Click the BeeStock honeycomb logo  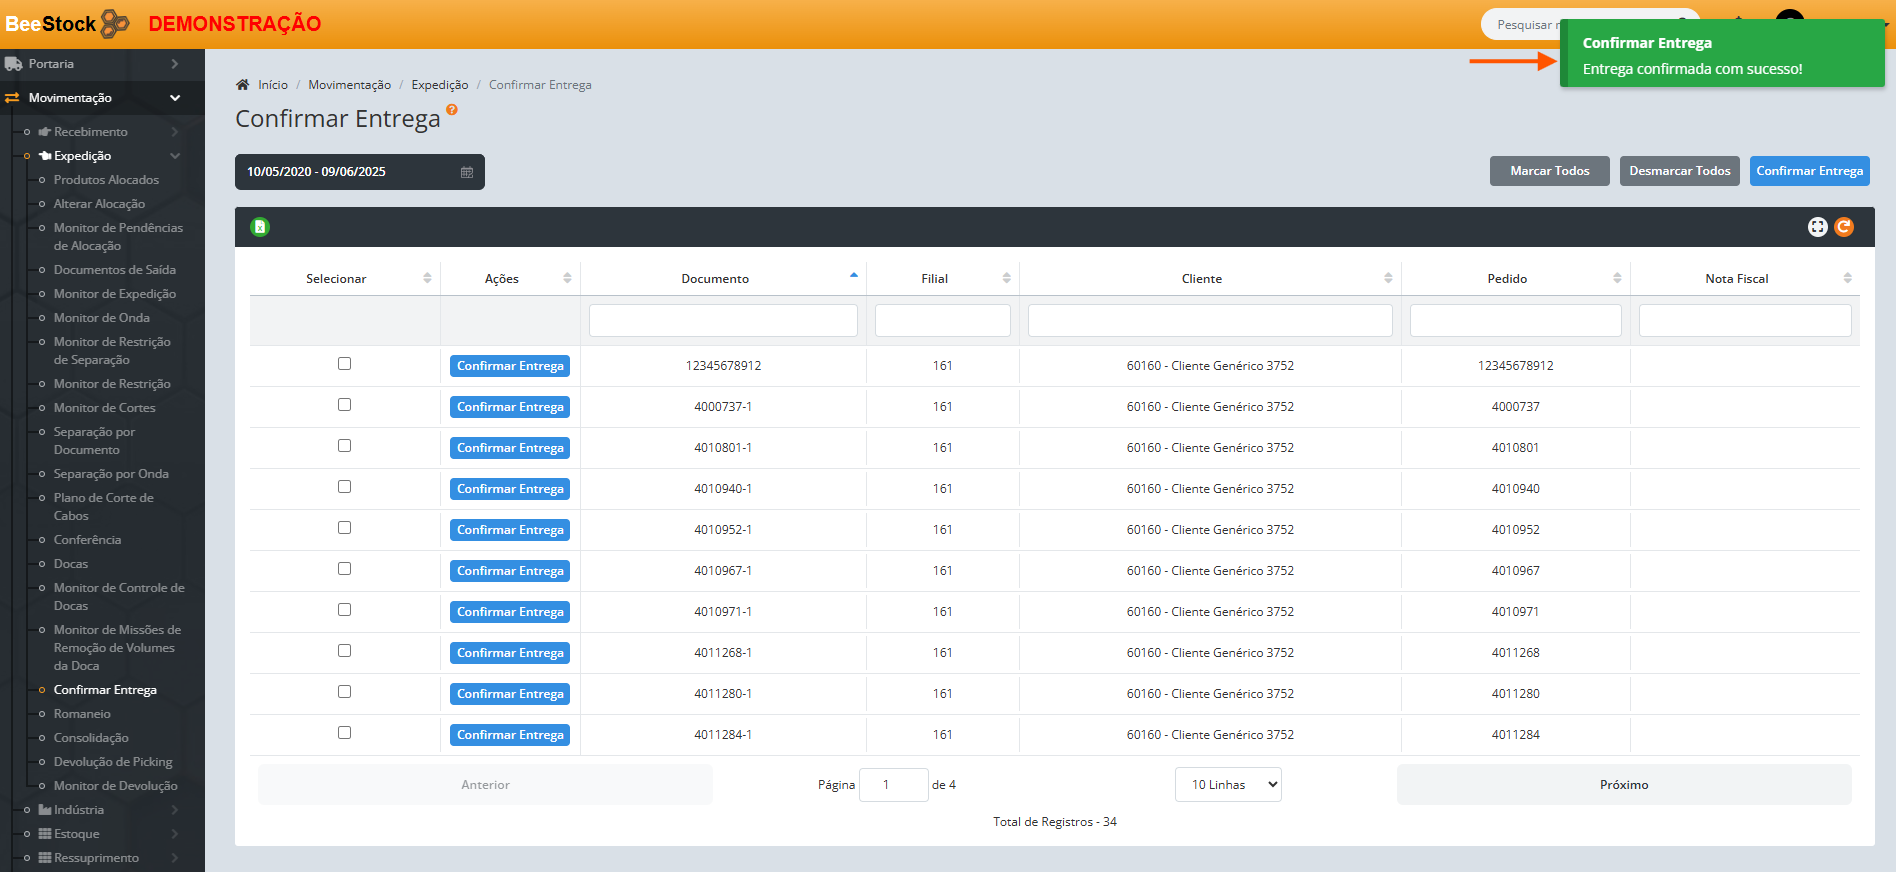(x=115, y=23)
